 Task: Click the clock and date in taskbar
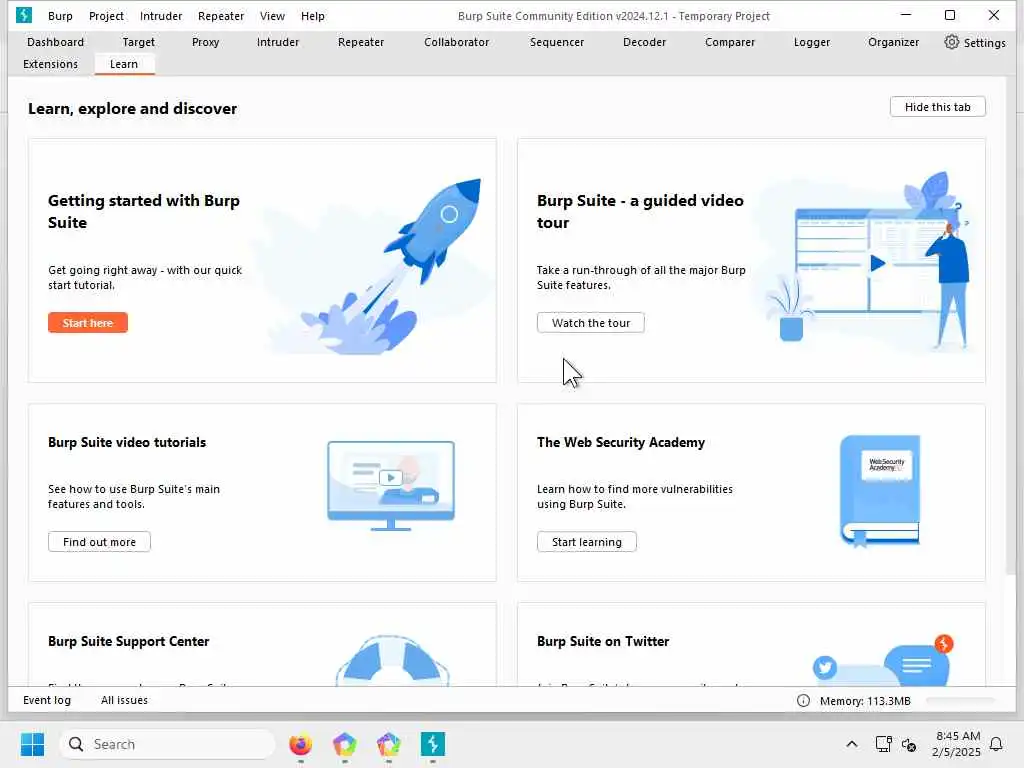pyautogui.click(x=956, y=744)
